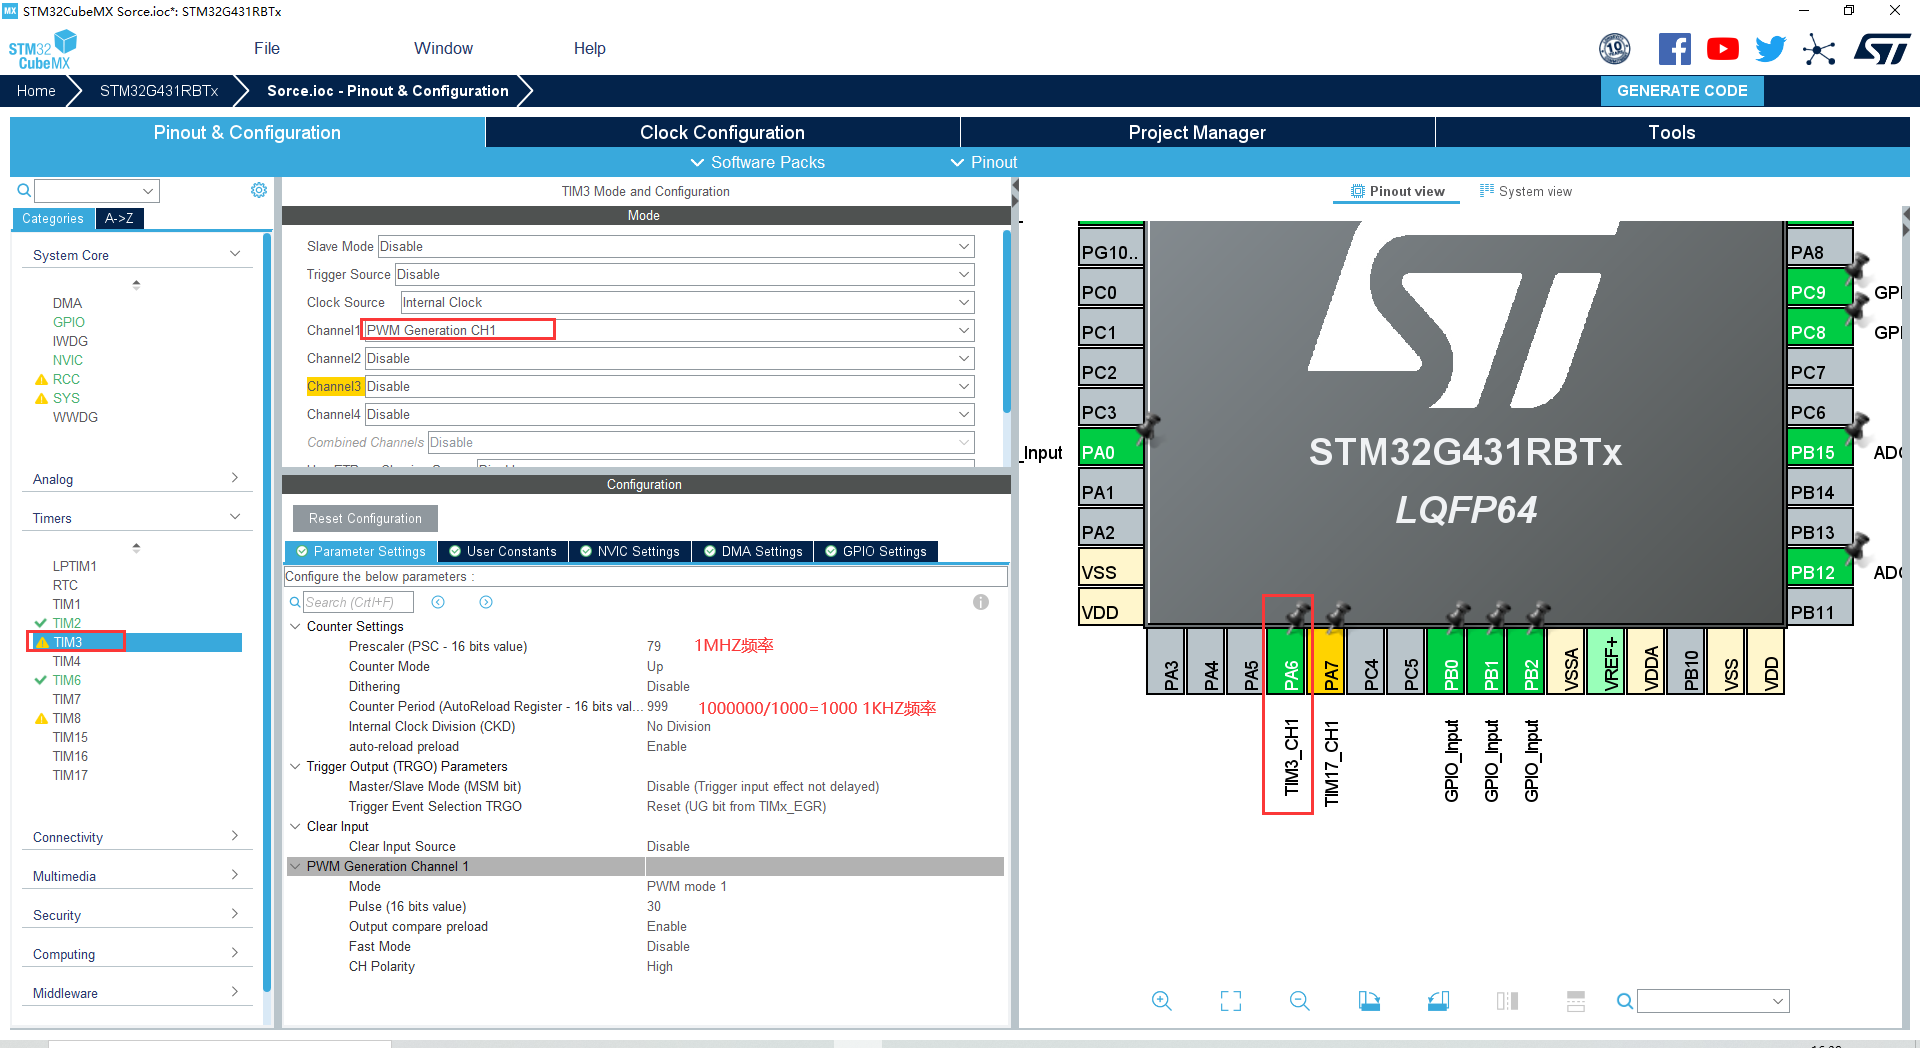1920x1048 pixels.
Task: Rotate the chip counter-clockwise
Action: (1438, 1001)
